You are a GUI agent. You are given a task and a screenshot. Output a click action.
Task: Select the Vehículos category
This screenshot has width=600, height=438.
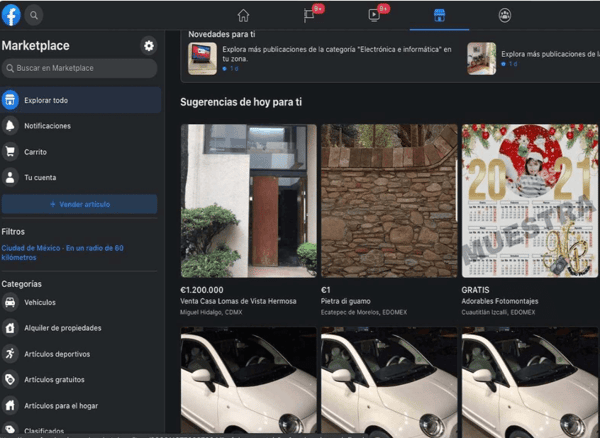pyautogui.click(x=40, y=302)
